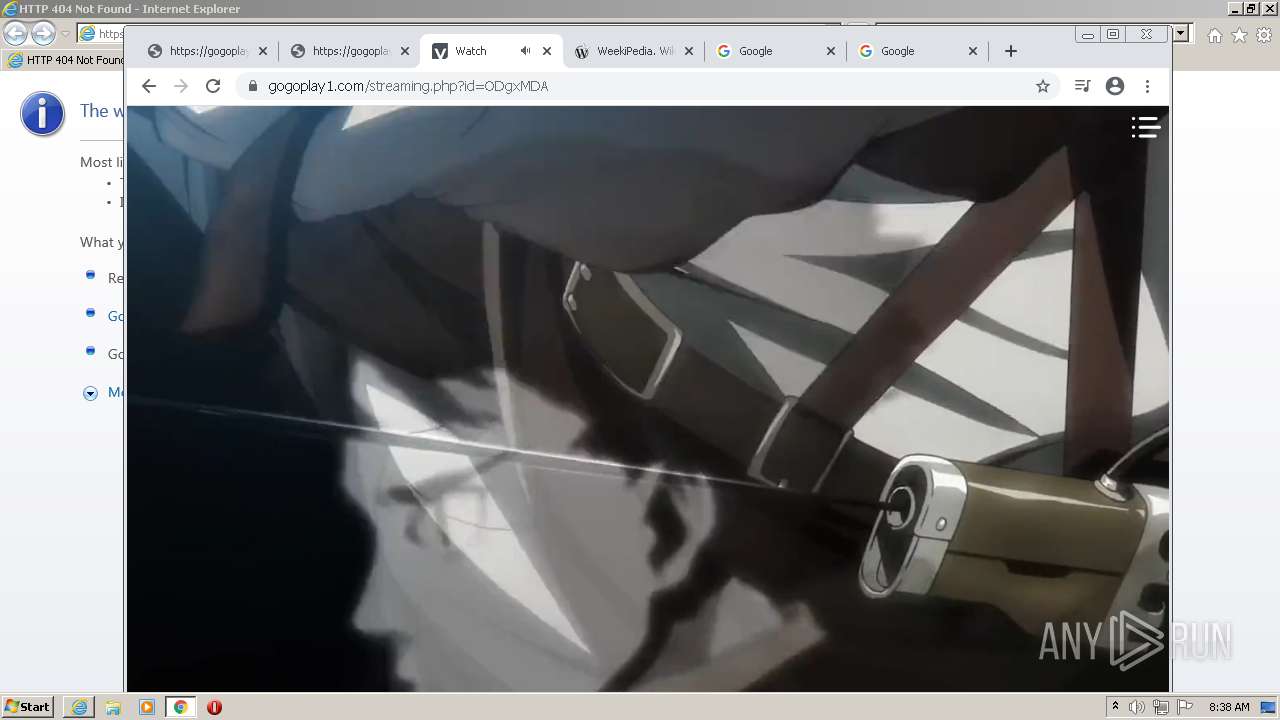Open the media player in taskbar
Screen dimensions: 1280x720
[147, 707]
